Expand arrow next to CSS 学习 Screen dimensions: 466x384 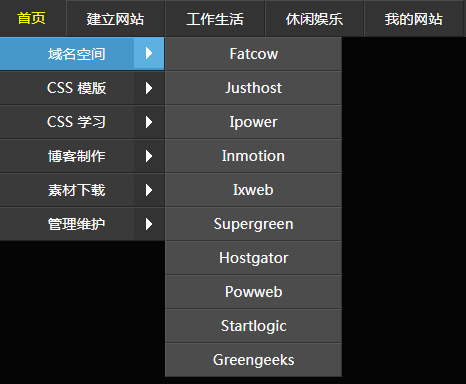coord(149,122)
